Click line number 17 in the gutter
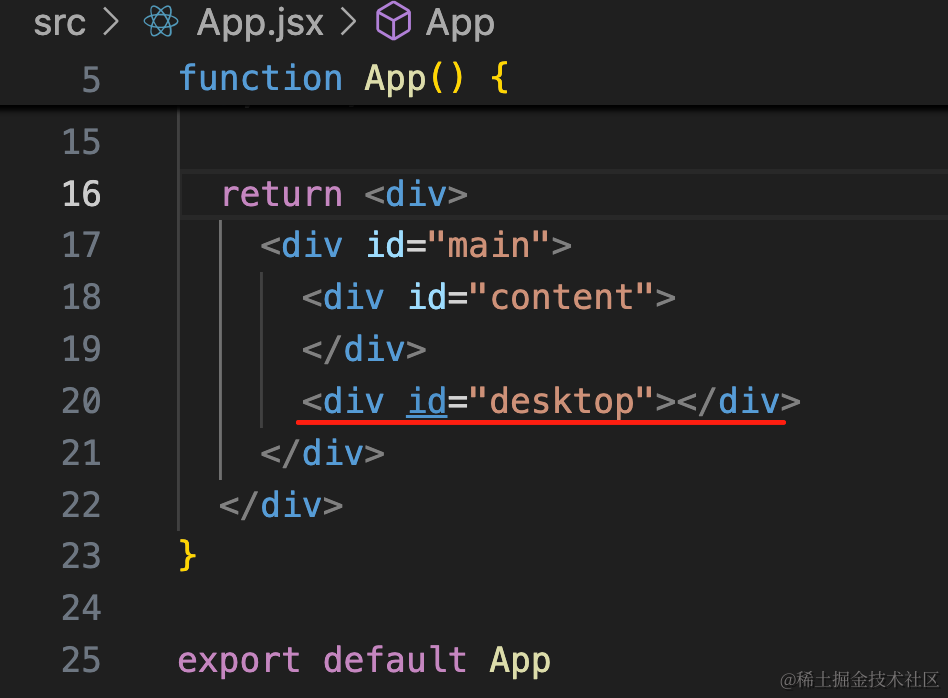Screen dimensions: 948x698 click(x=81, y=246)
